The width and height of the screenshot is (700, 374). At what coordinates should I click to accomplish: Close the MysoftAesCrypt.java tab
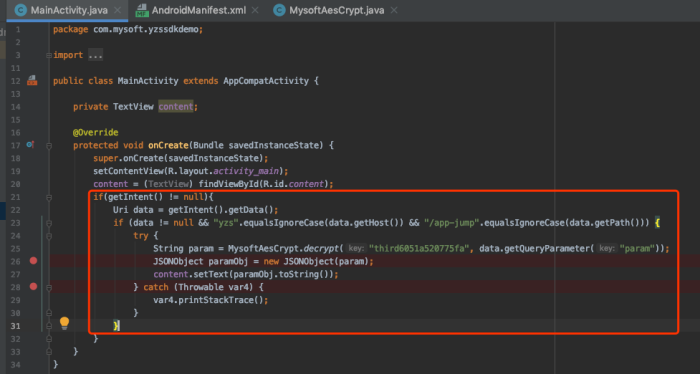coord(394,10)
